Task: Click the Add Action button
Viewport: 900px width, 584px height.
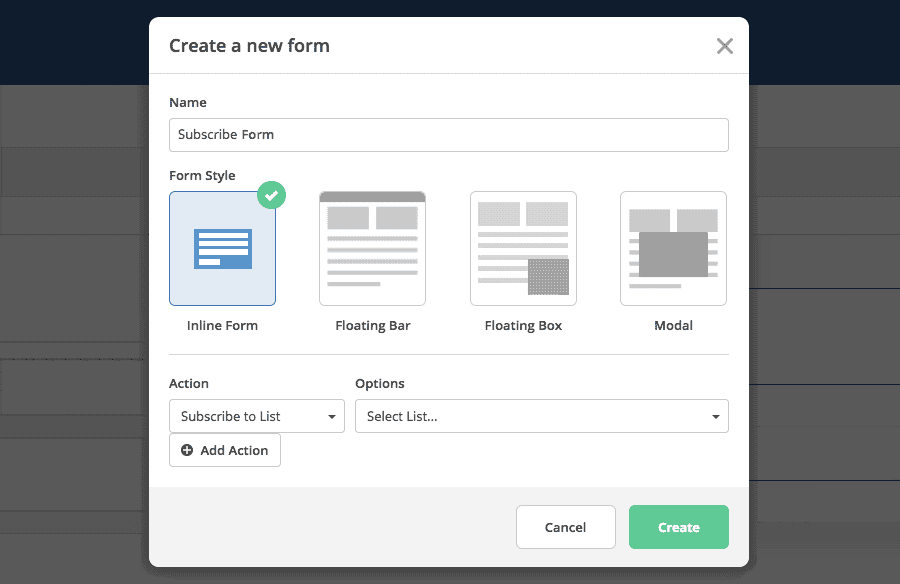Action: click(224, 450)
